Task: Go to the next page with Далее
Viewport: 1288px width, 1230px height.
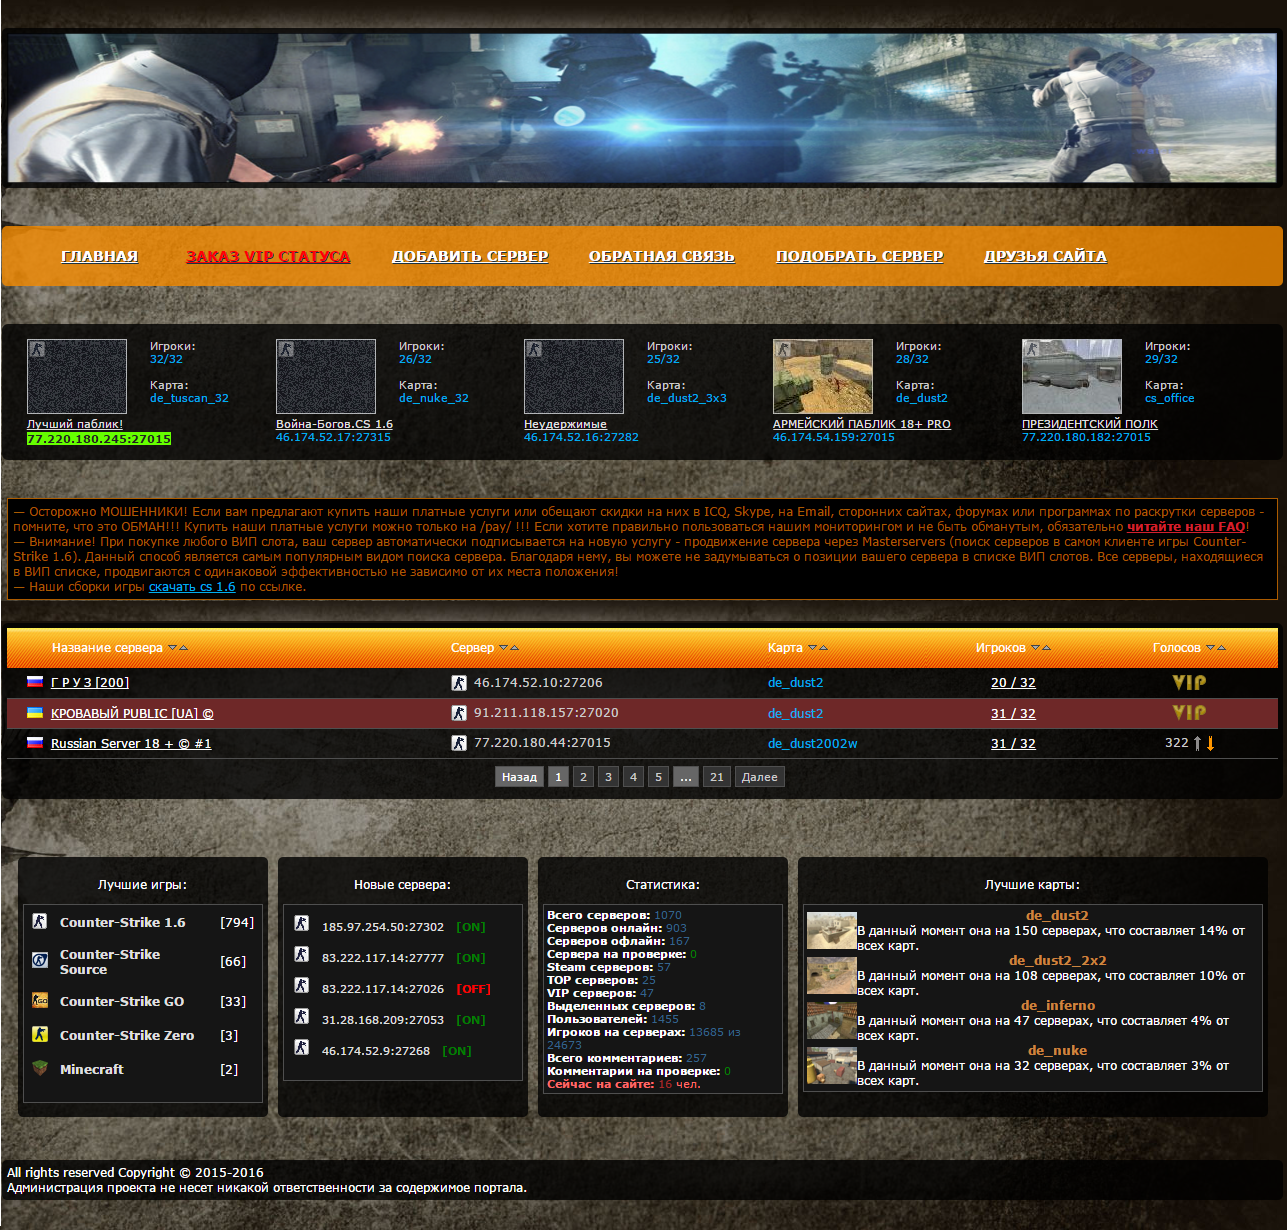Action: pos(760,777)
